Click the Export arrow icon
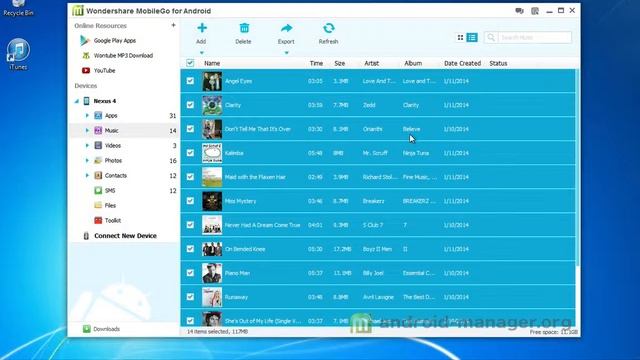640x360 pixels. 287,28
